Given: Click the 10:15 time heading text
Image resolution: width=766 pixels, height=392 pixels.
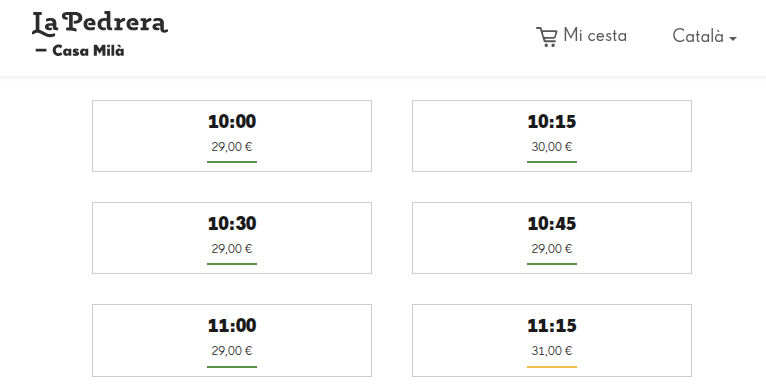Looking at the screenshot, I should click(552, 122).
